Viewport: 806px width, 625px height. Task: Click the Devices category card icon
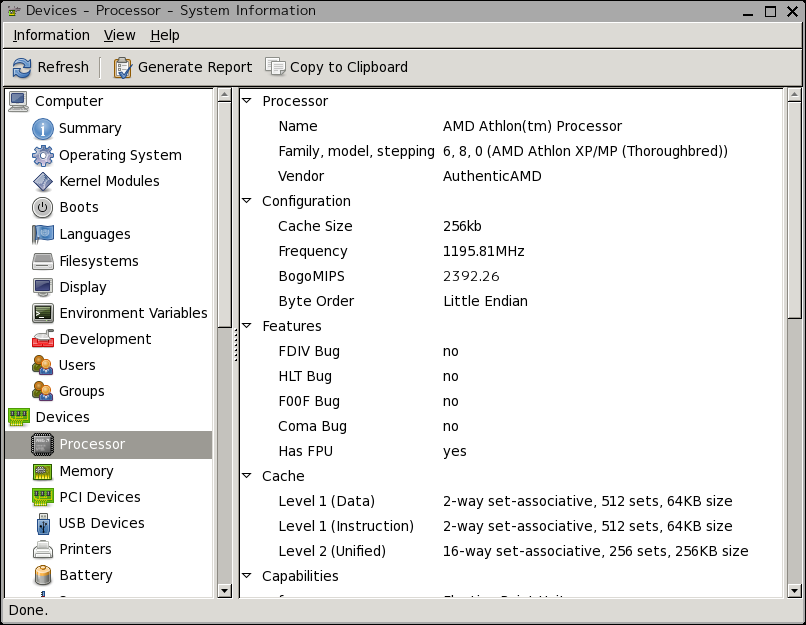pos(19,417)
